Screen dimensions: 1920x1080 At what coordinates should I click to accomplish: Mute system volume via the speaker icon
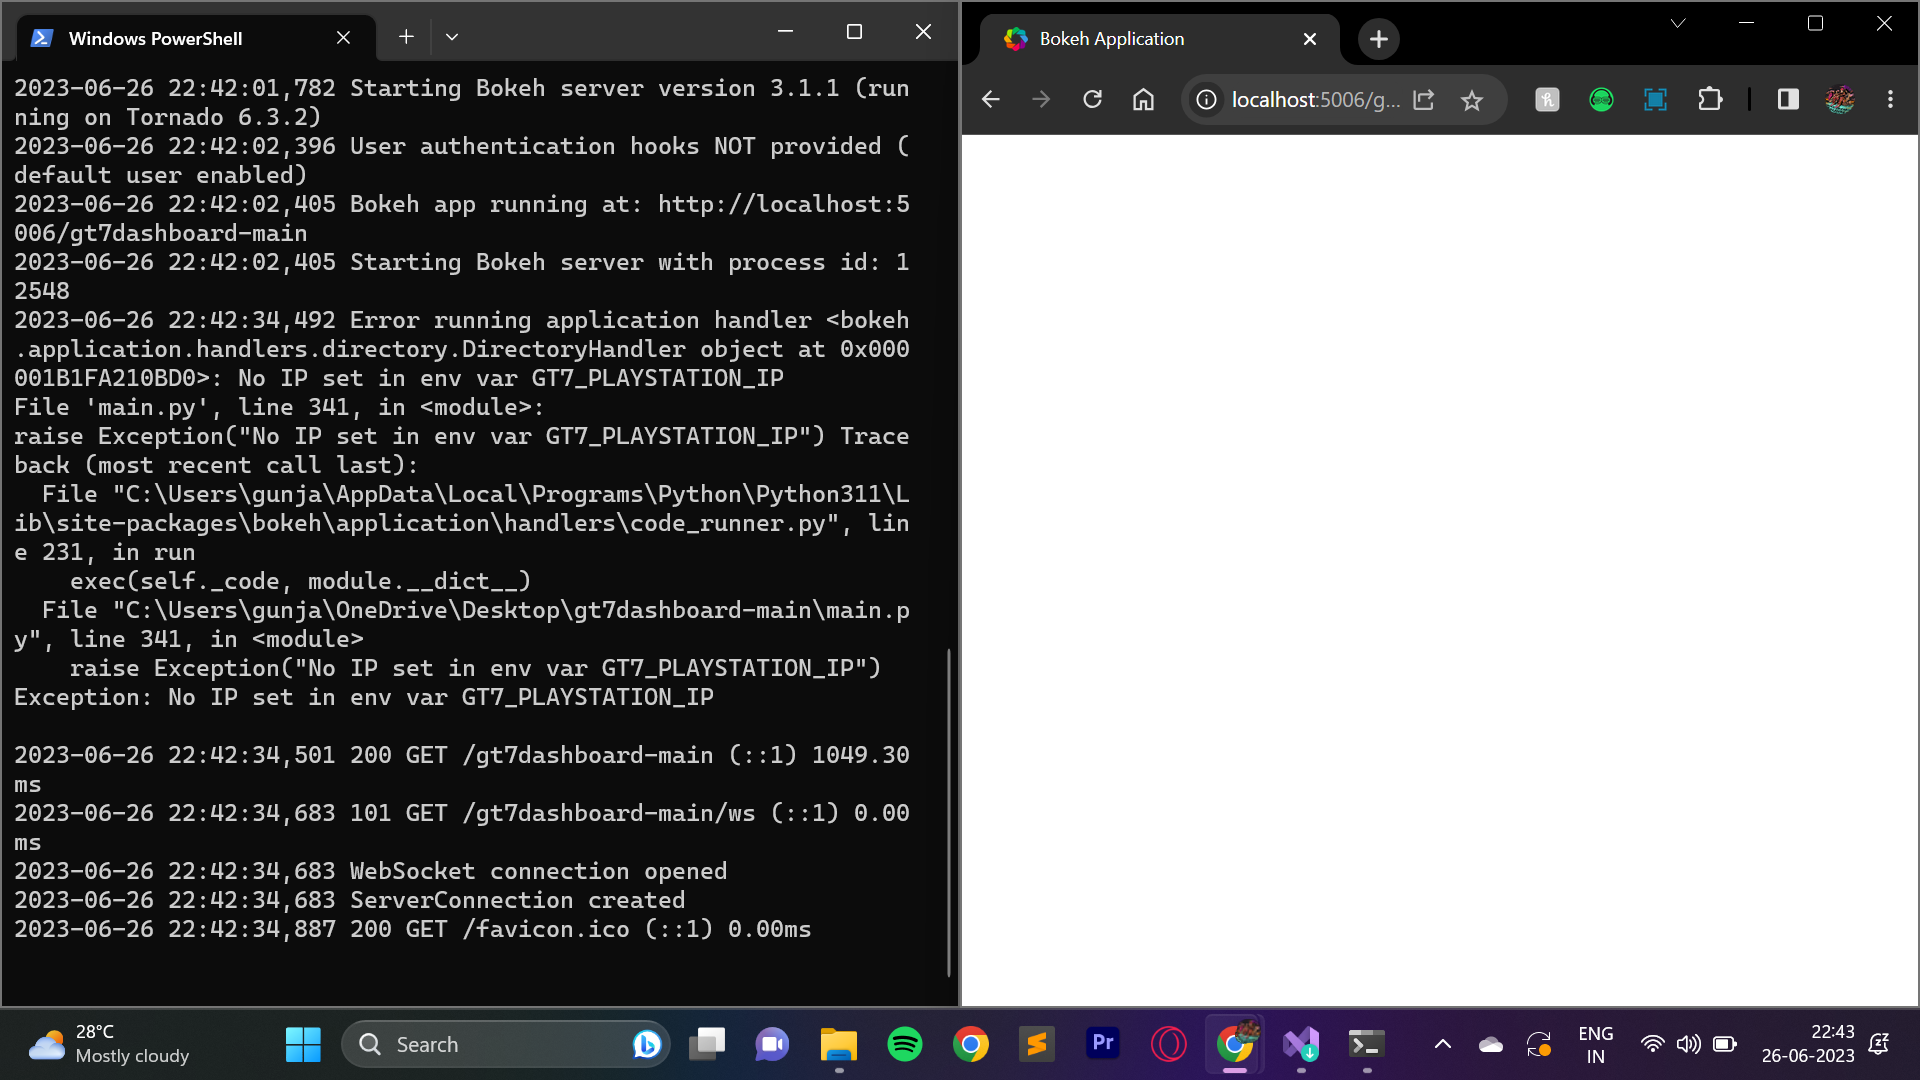(x=1688, y=1043)
